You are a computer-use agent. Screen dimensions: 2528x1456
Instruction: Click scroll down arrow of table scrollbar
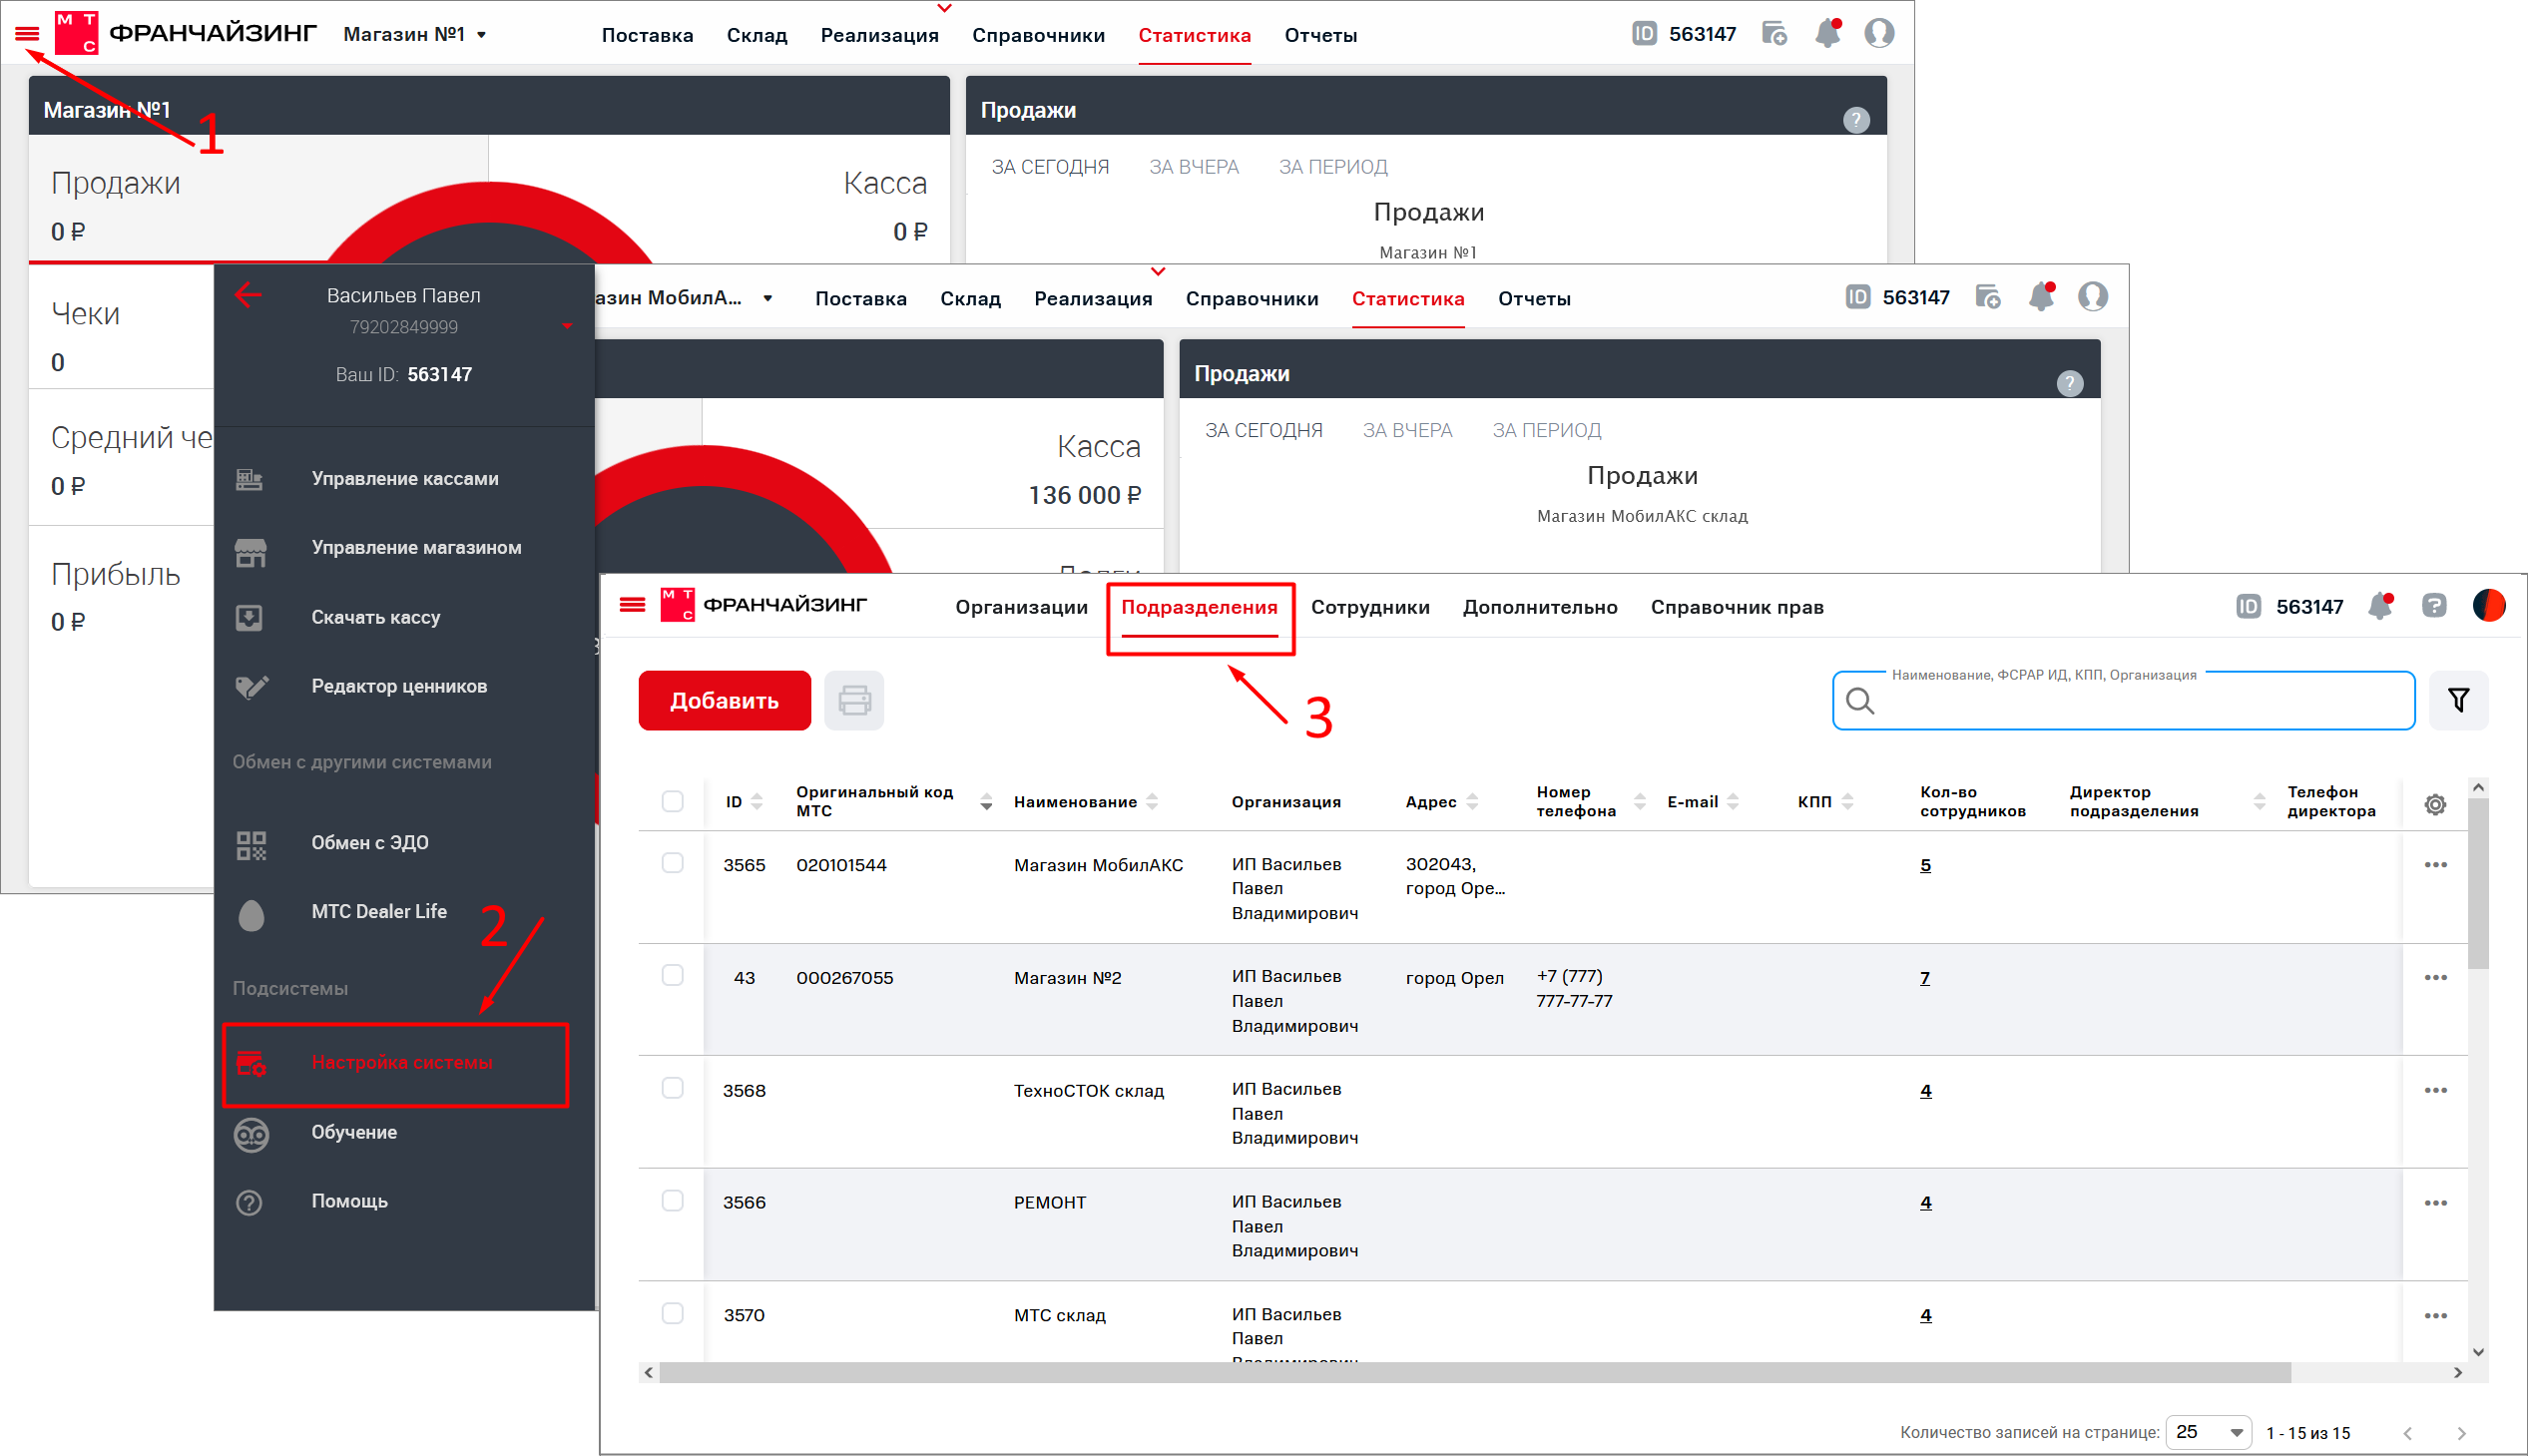coord(2478,1352)
